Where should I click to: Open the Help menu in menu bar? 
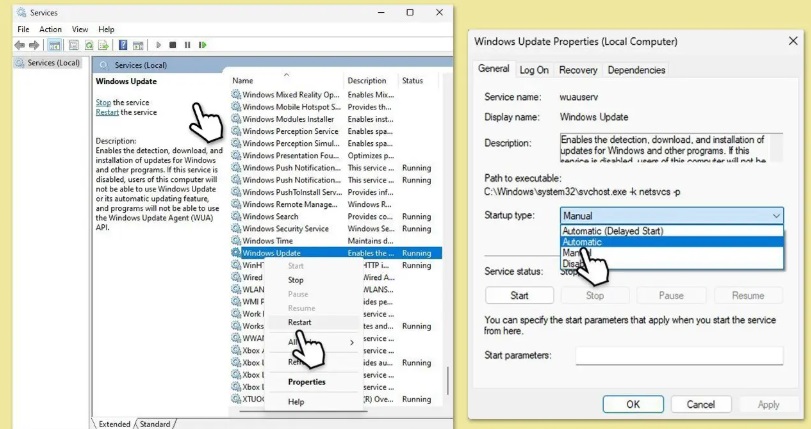(x=106, y=29)
